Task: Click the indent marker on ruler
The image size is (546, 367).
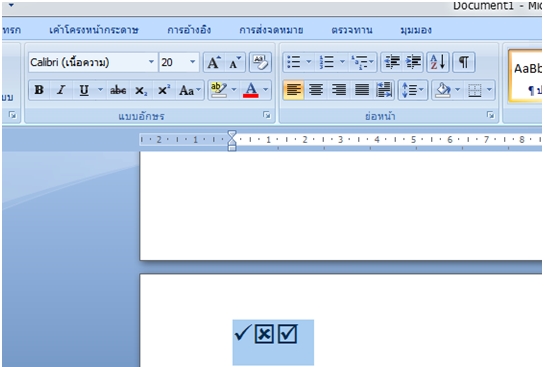Action: click(x=232, y=140)
